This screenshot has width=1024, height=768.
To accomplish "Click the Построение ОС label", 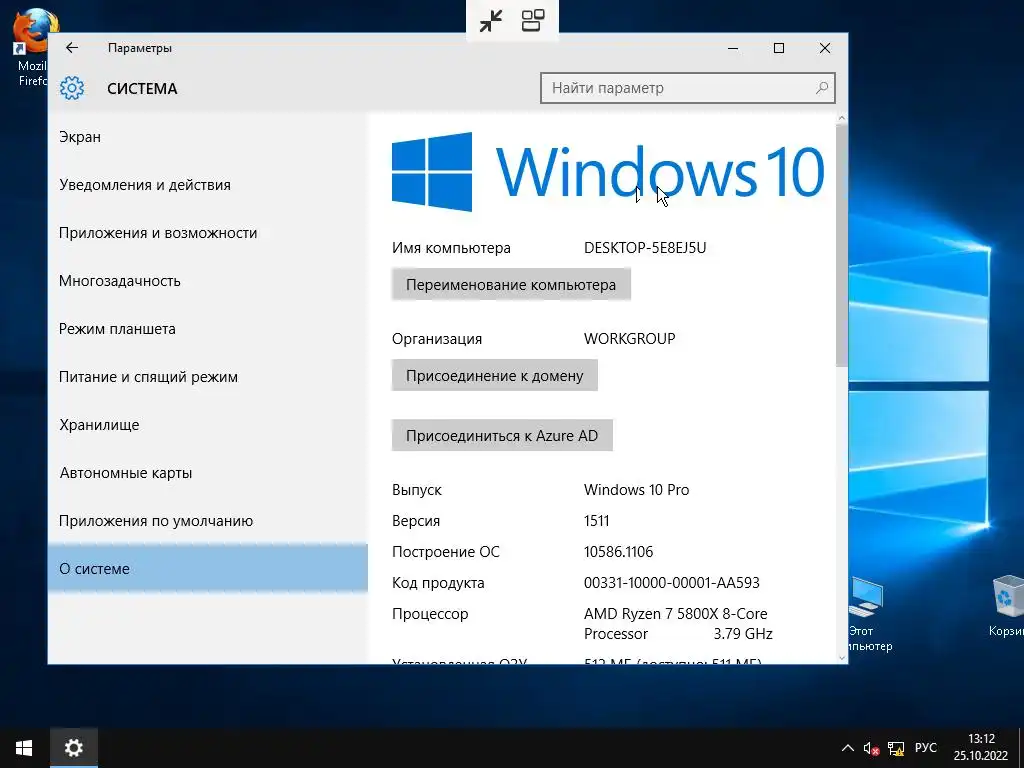I will (x=445, y=552).
